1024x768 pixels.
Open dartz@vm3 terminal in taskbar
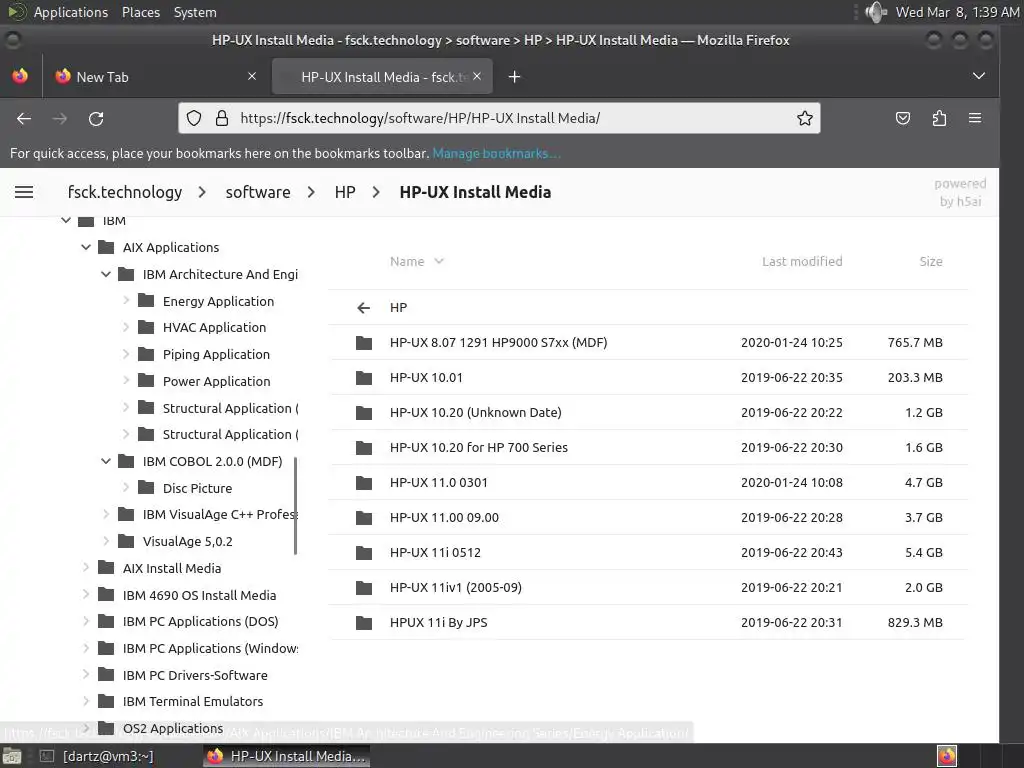pyautogui.click(x=99, y=756)
